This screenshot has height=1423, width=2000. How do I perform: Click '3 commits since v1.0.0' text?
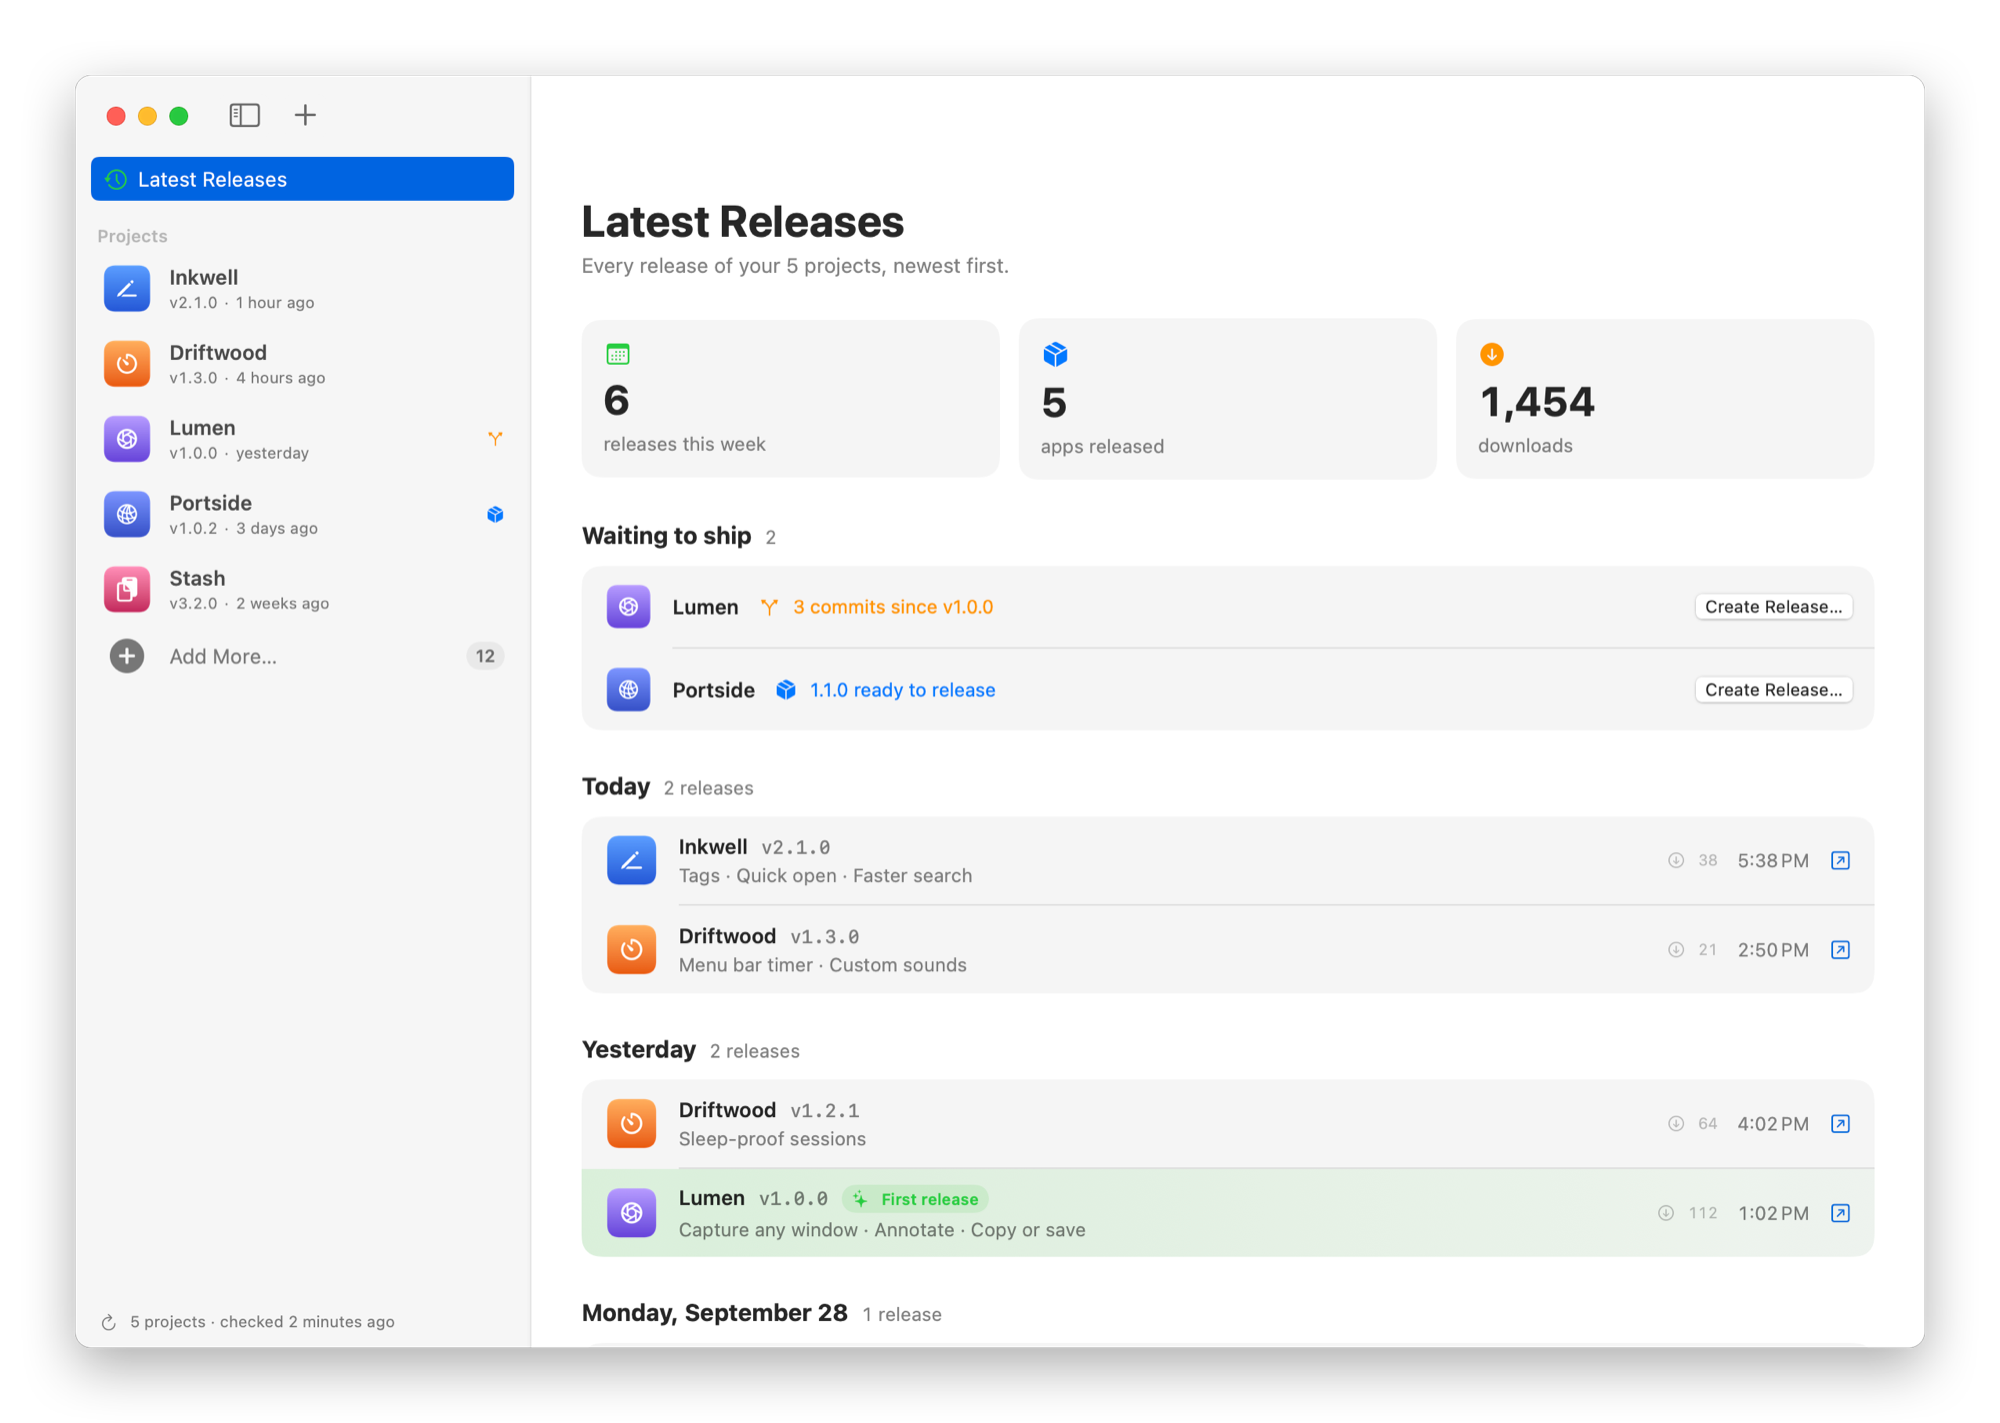[893, 607]
